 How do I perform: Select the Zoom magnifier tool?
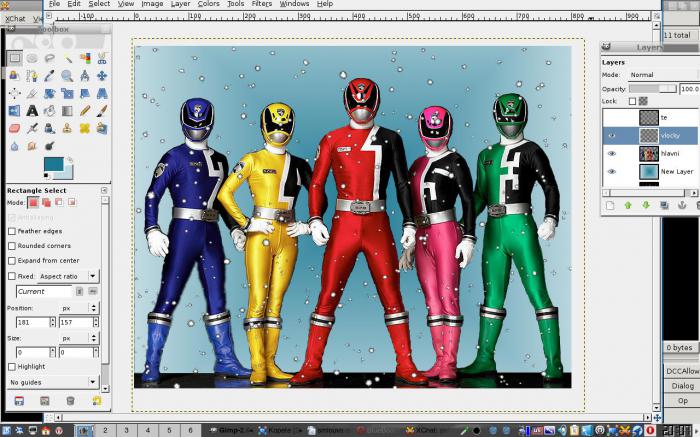(x=67, y=75)
